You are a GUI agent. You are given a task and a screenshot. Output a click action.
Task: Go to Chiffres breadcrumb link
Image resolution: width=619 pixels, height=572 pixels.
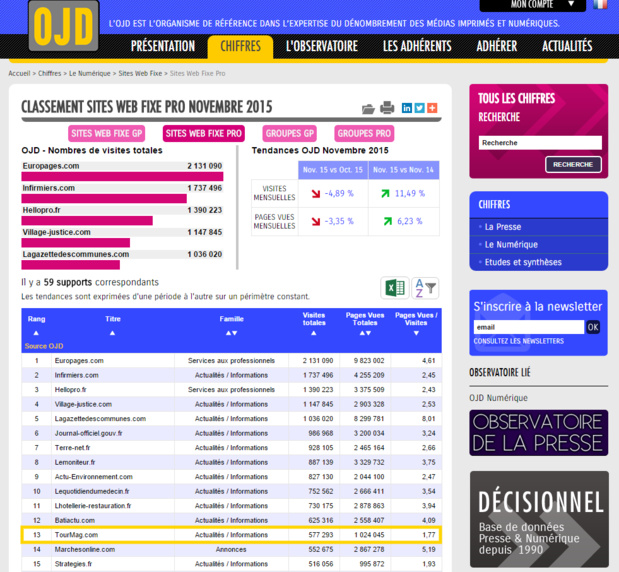click(50, 73)
